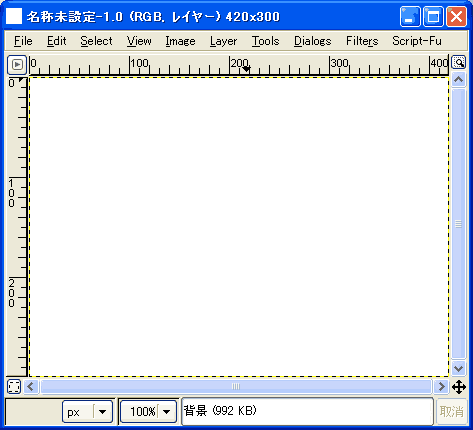Click the vertical scrollbar down arrow

point(459,369)
